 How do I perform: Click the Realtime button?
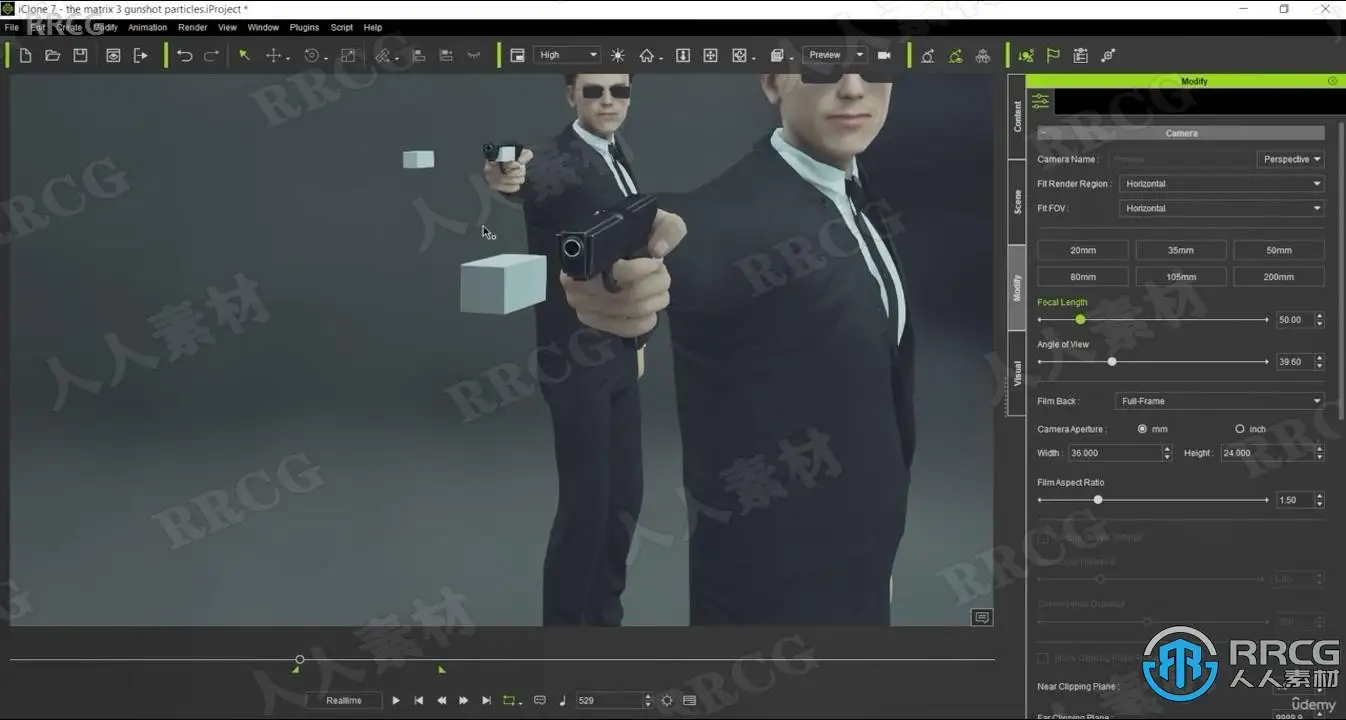tap(344, 701)
